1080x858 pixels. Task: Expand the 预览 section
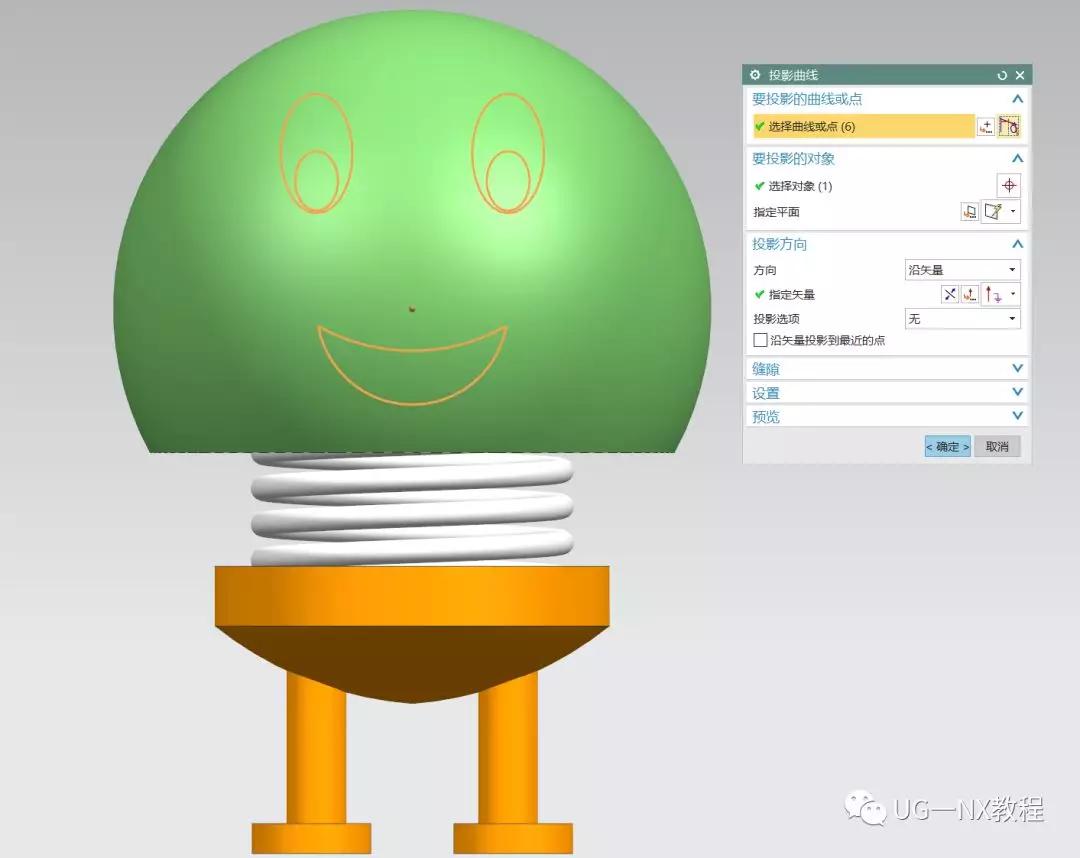[1017, 416]
